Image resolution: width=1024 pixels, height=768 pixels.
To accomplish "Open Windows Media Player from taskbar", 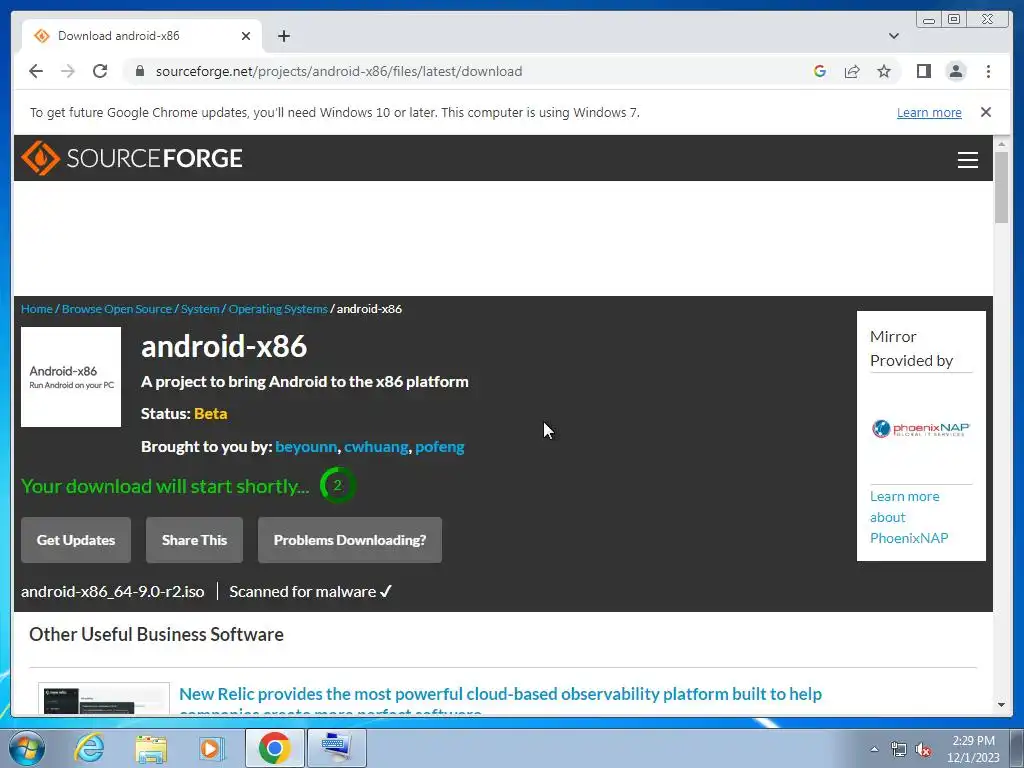I will (212, 748).
